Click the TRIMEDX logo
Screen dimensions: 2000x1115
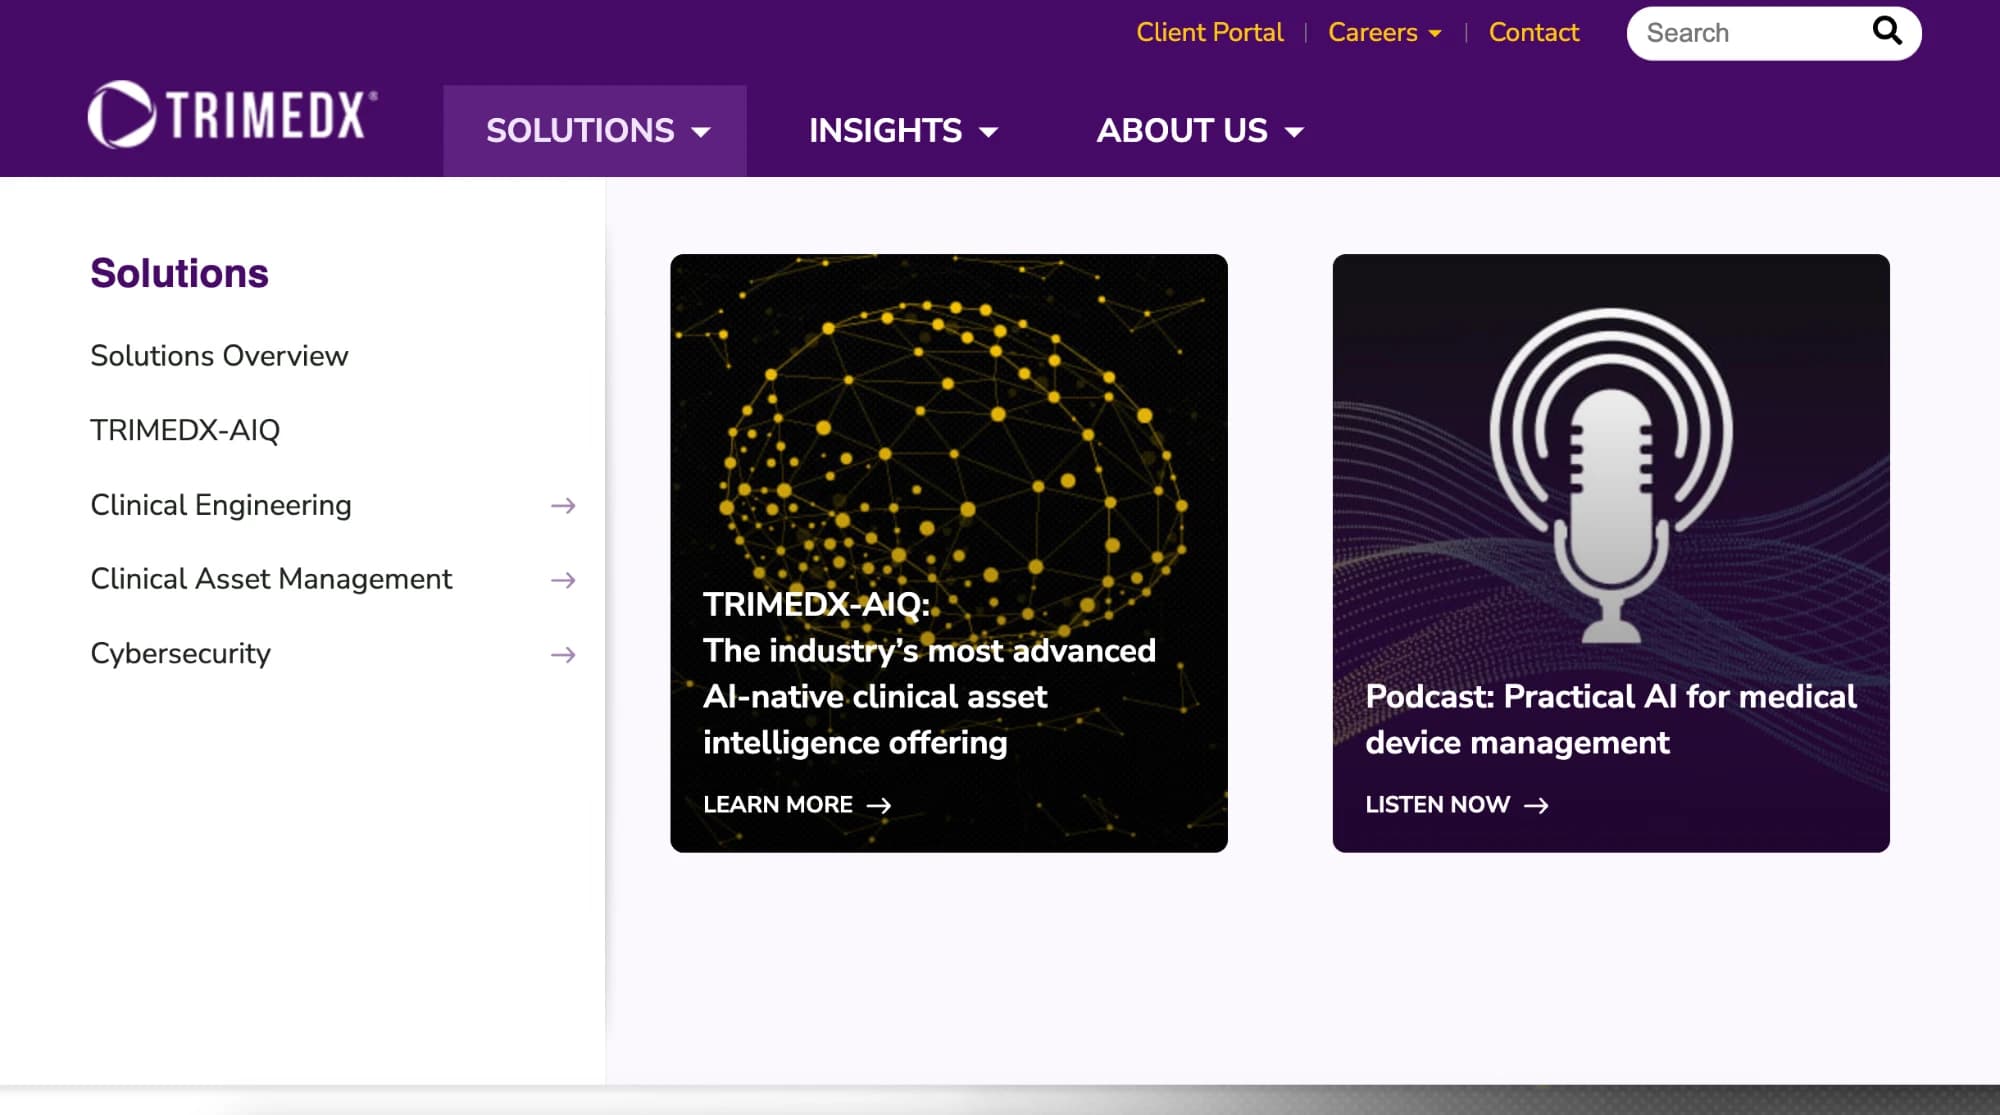[232, 114]
